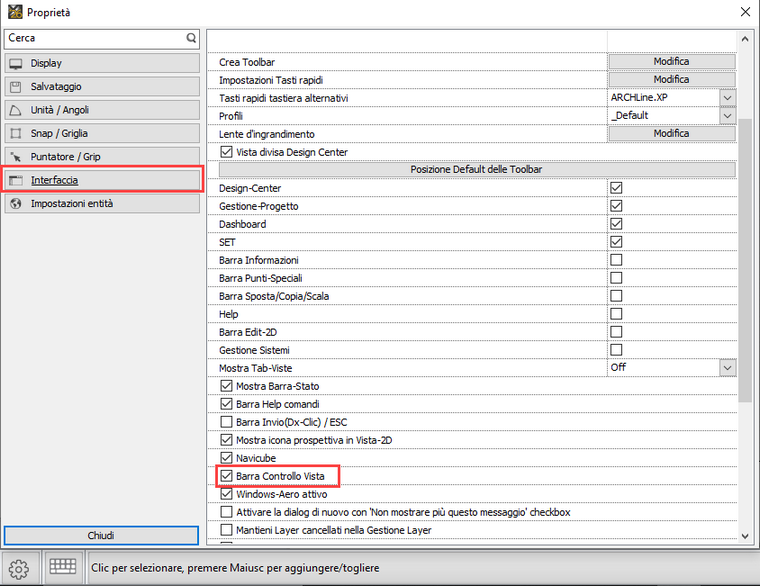Click the vertical scrollbar thumb
Screen dimensions: 760x586
745,260
